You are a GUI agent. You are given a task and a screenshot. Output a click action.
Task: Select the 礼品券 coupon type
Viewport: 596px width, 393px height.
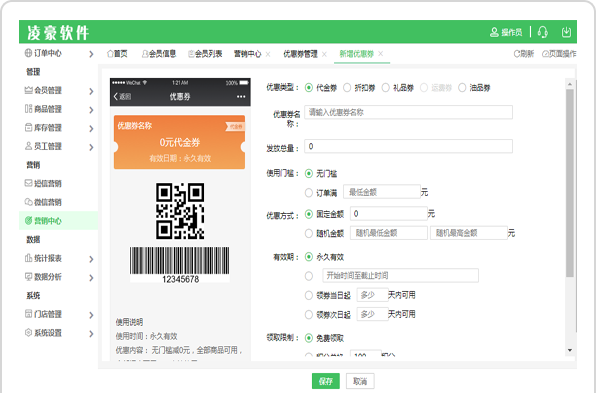pos(385,88)
